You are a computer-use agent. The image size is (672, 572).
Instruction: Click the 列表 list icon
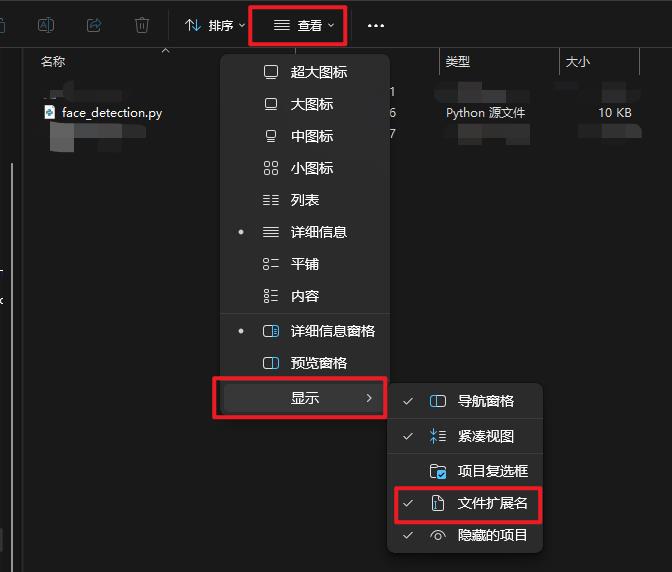pos(271,200)
